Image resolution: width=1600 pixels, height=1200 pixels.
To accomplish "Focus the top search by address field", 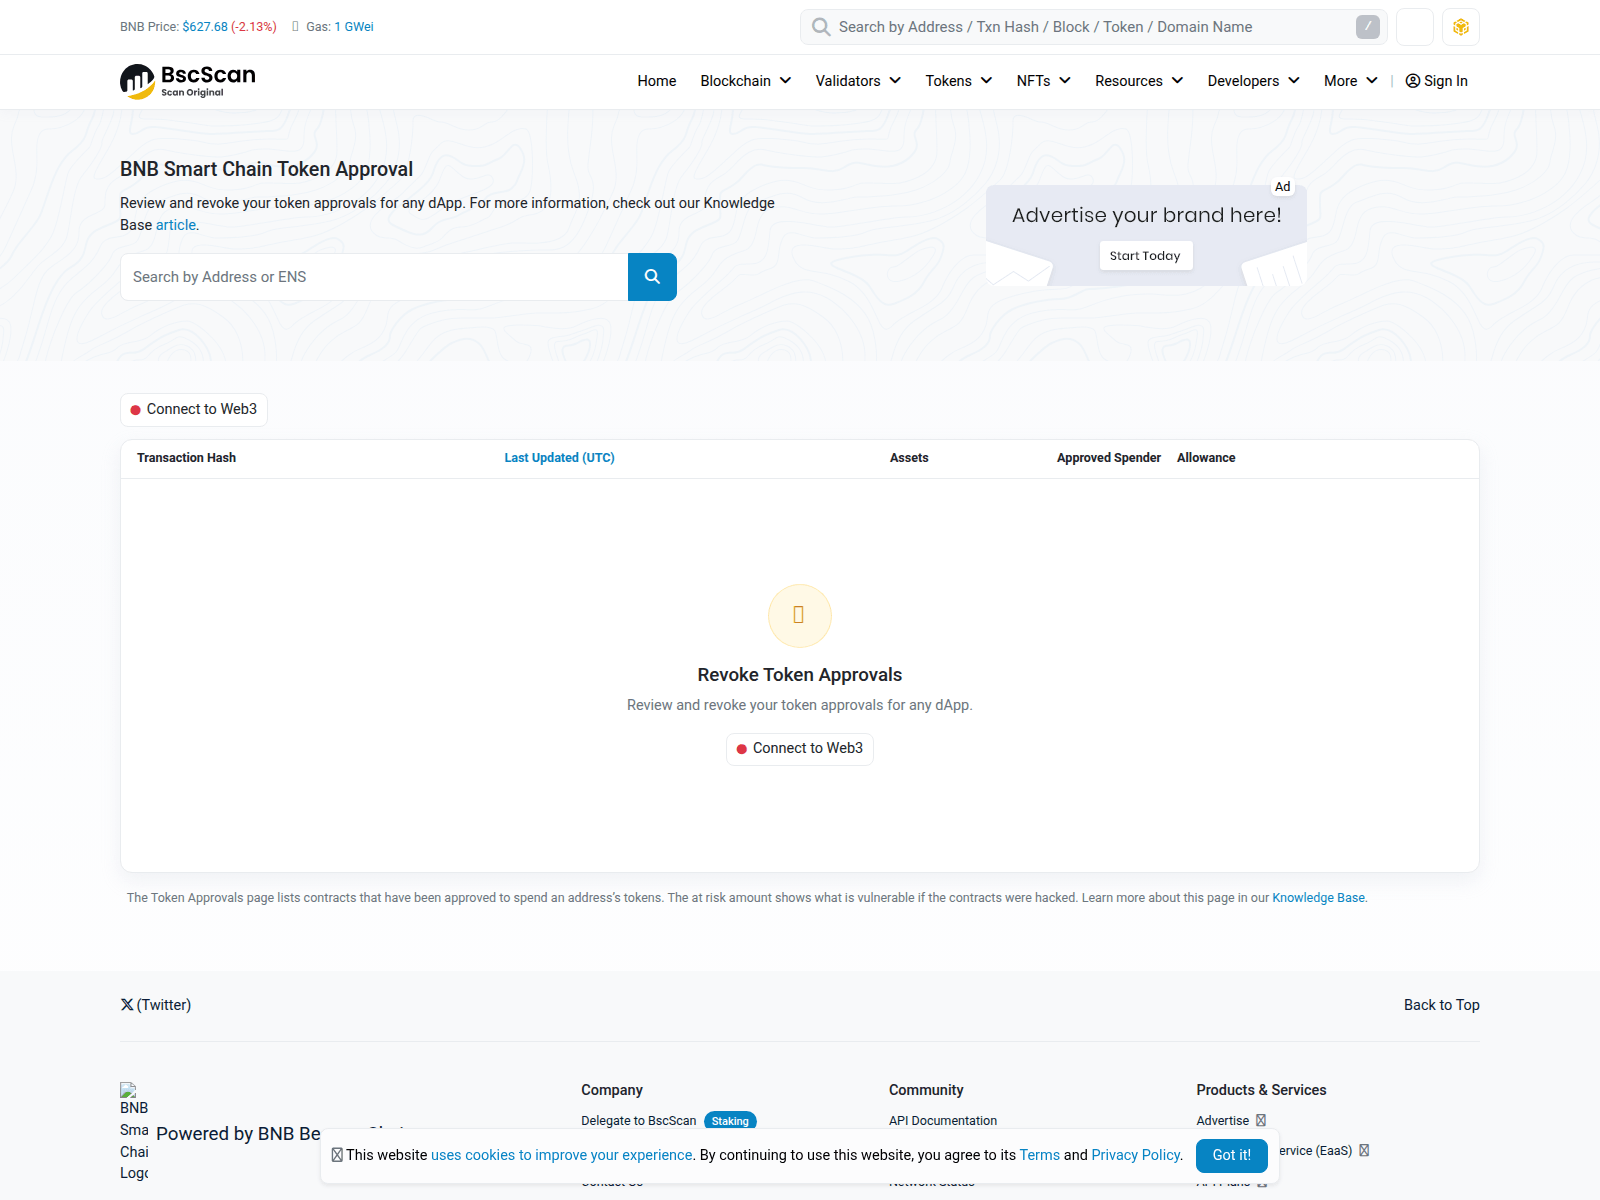I will [1094, 27].
